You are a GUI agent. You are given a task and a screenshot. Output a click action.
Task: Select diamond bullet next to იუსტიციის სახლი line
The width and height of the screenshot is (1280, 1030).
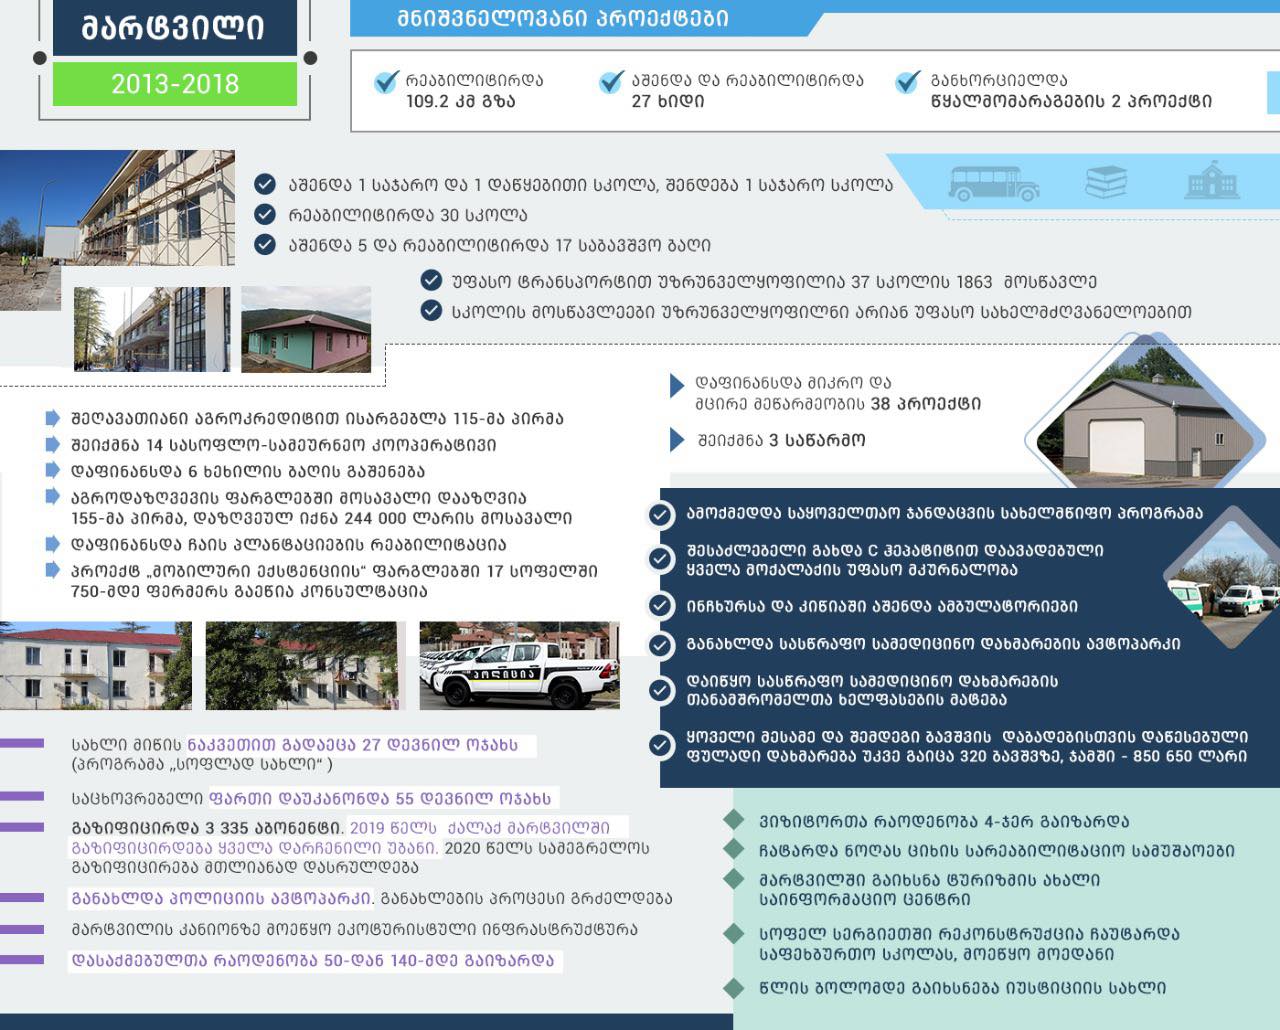point(735,988)
